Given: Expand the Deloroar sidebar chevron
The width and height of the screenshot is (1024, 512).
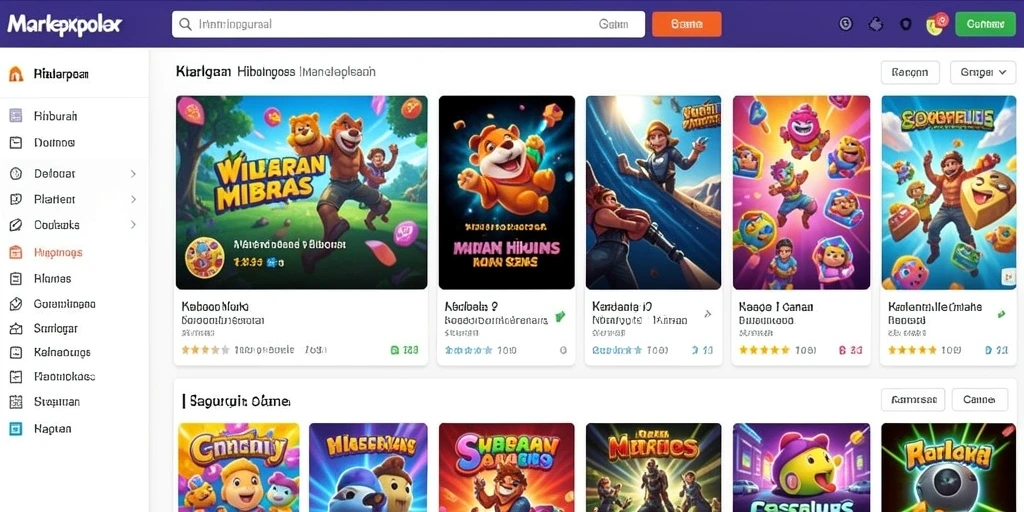Looking at the screenshot, I should [133, 174].
